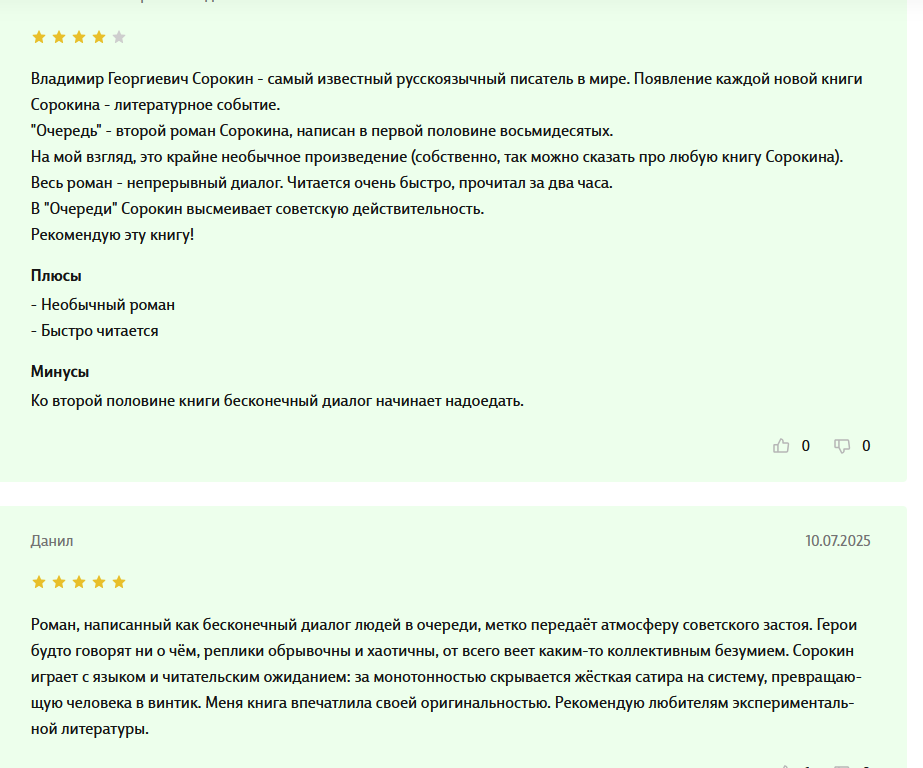
Task: Click the fifth star in Данил's review rating
Action: (119, 582)
